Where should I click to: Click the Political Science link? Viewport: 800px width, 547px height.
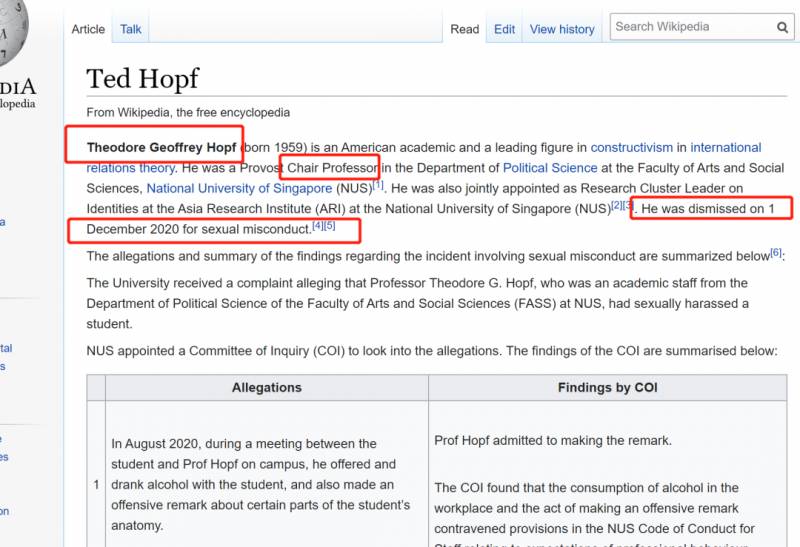[550, 168]
